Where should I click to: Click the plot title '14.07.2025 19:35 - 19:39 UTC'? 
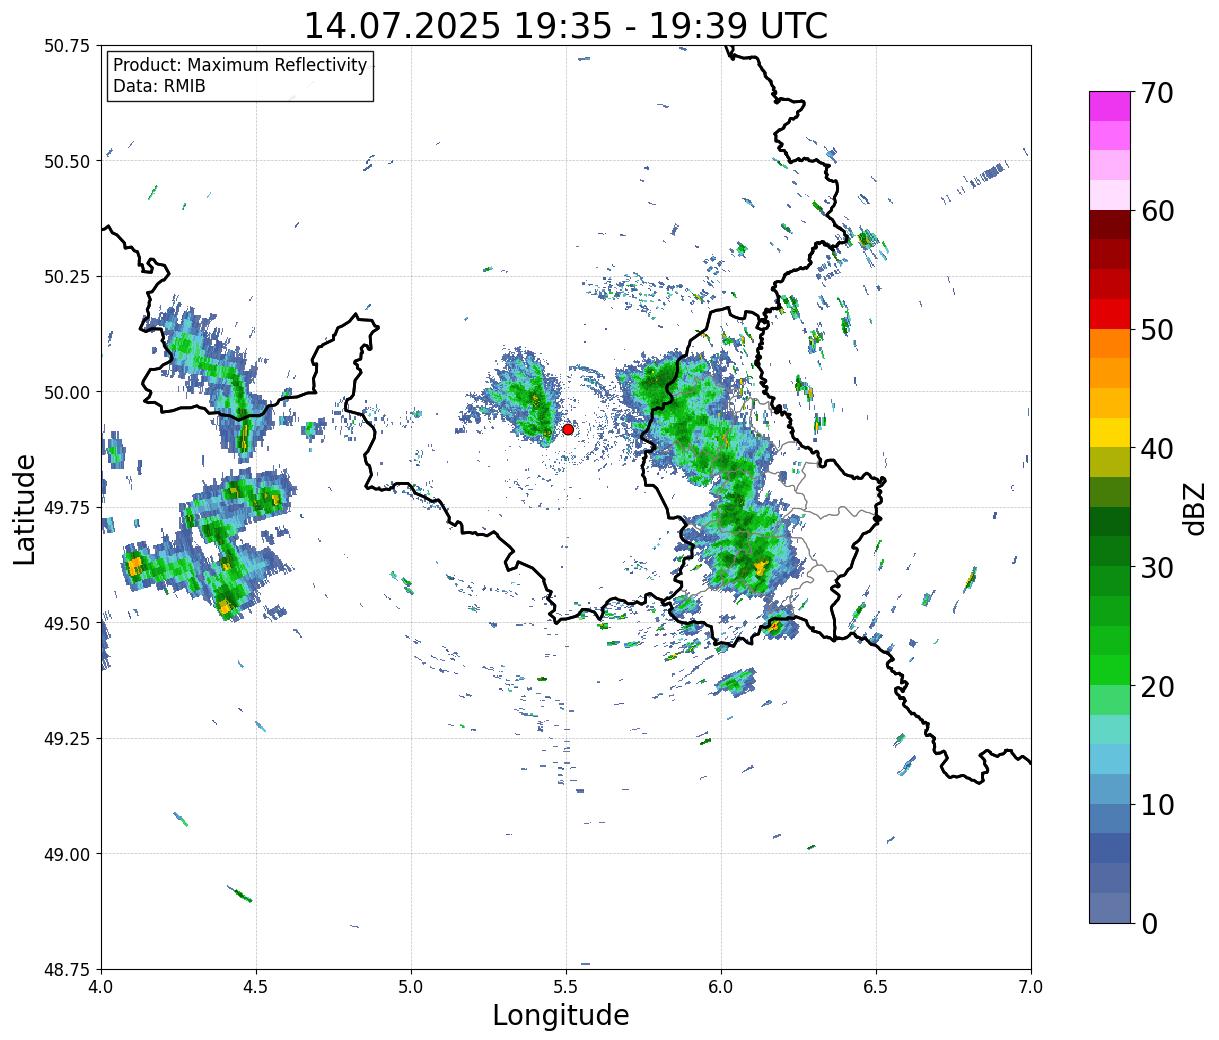566,25
